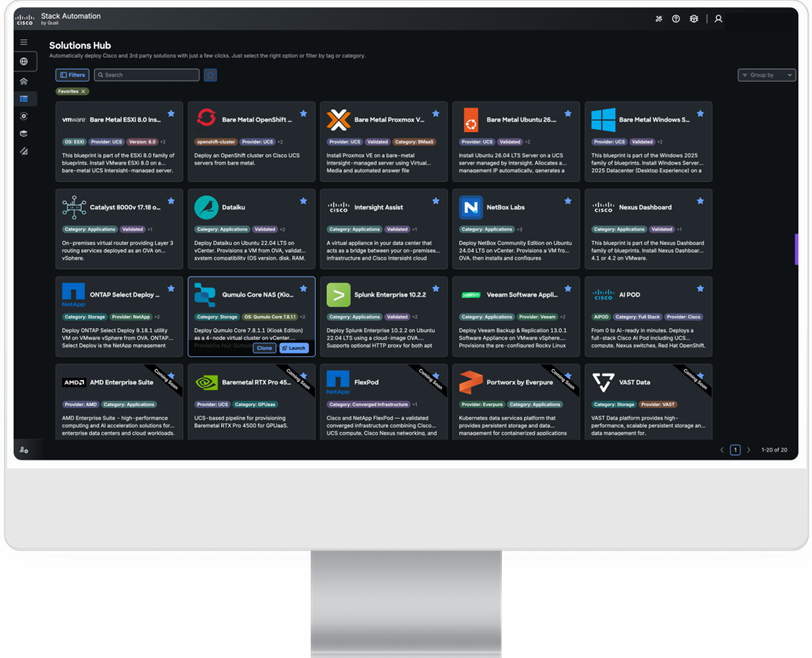Click the green Splunk arrow logo
This screenshot has height=658, width=812.
click(338, 295)
